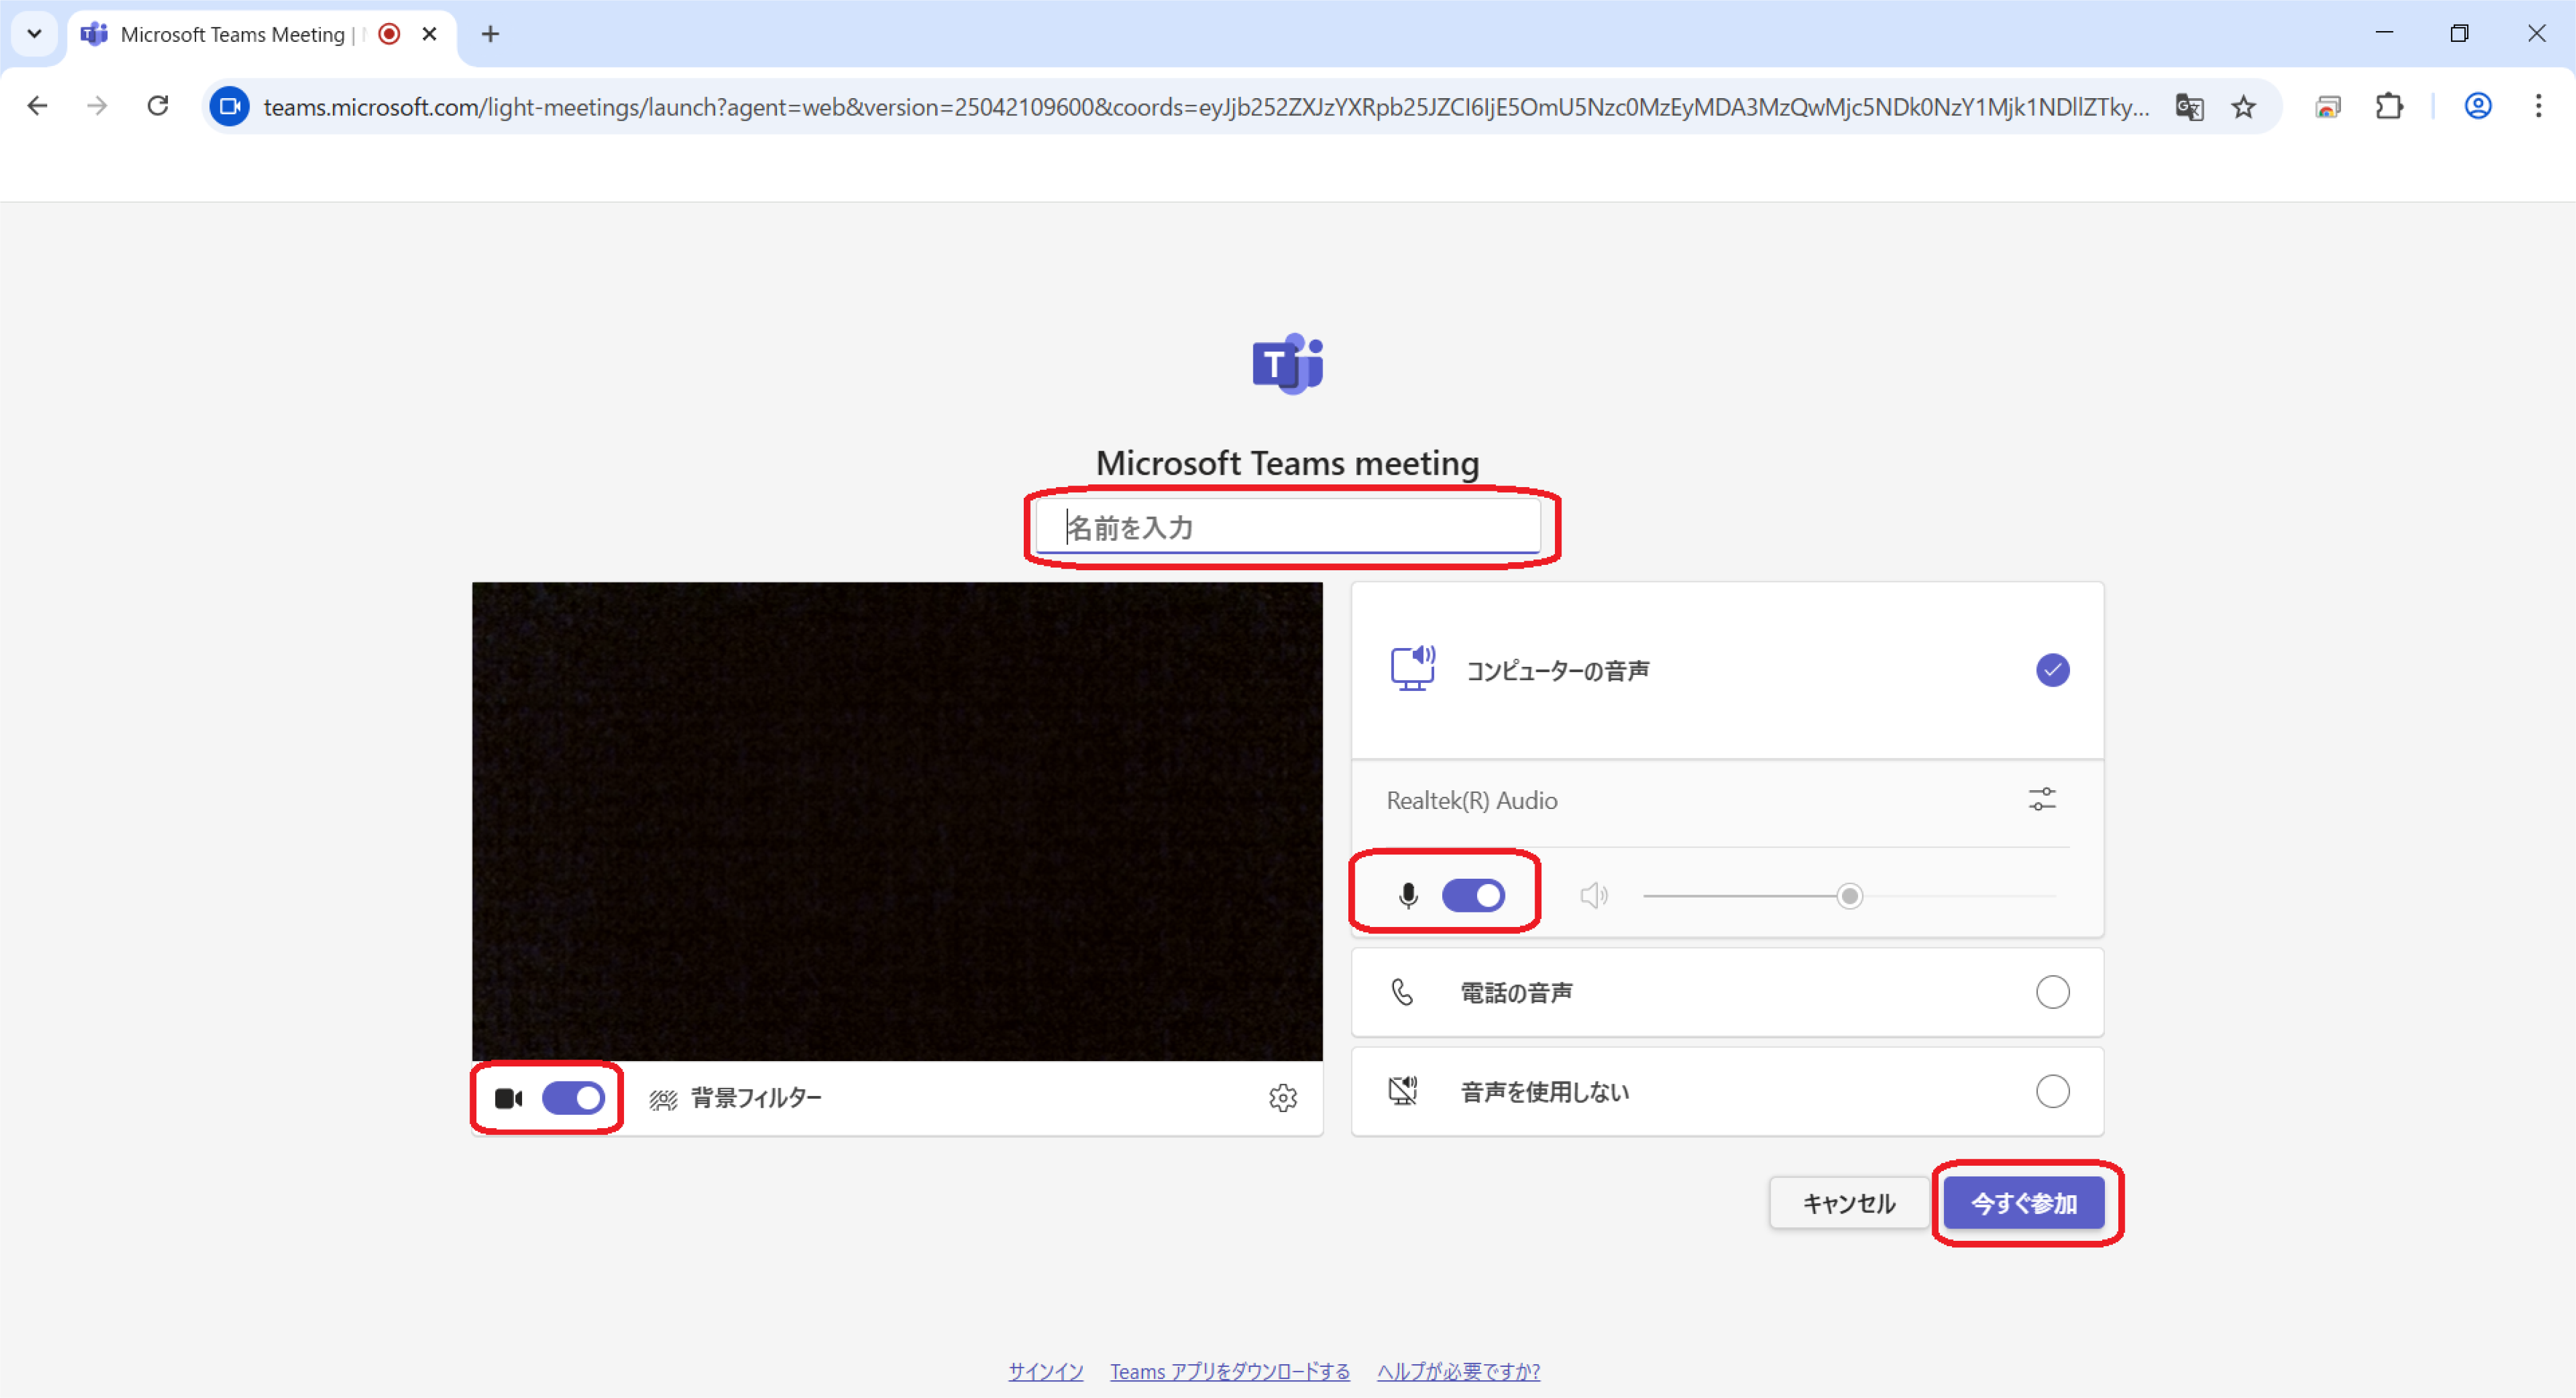Click the Google Translate icon

[2189, 106]
